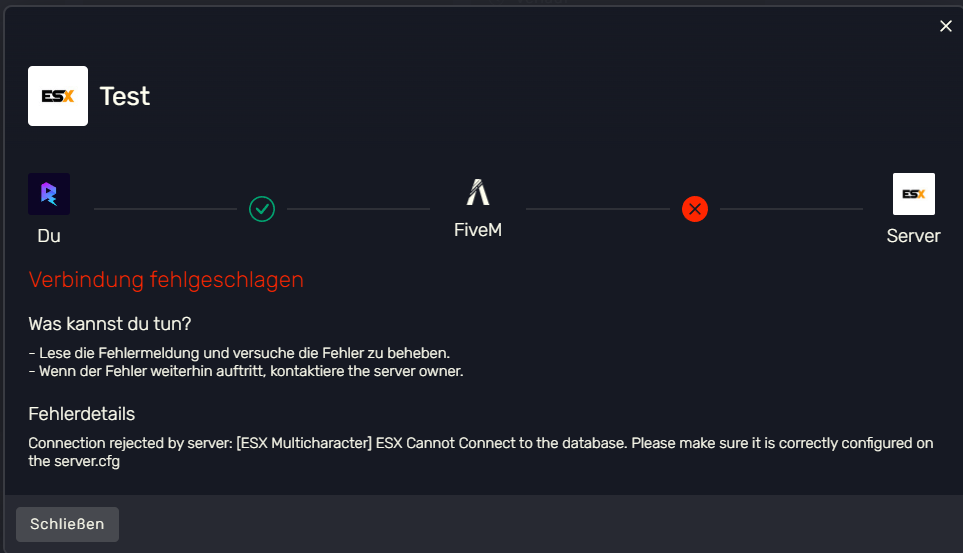Screen dimensions: 963x553
Task: Click the kontaktiere the server owner line
Action: [x=246, y=371]
